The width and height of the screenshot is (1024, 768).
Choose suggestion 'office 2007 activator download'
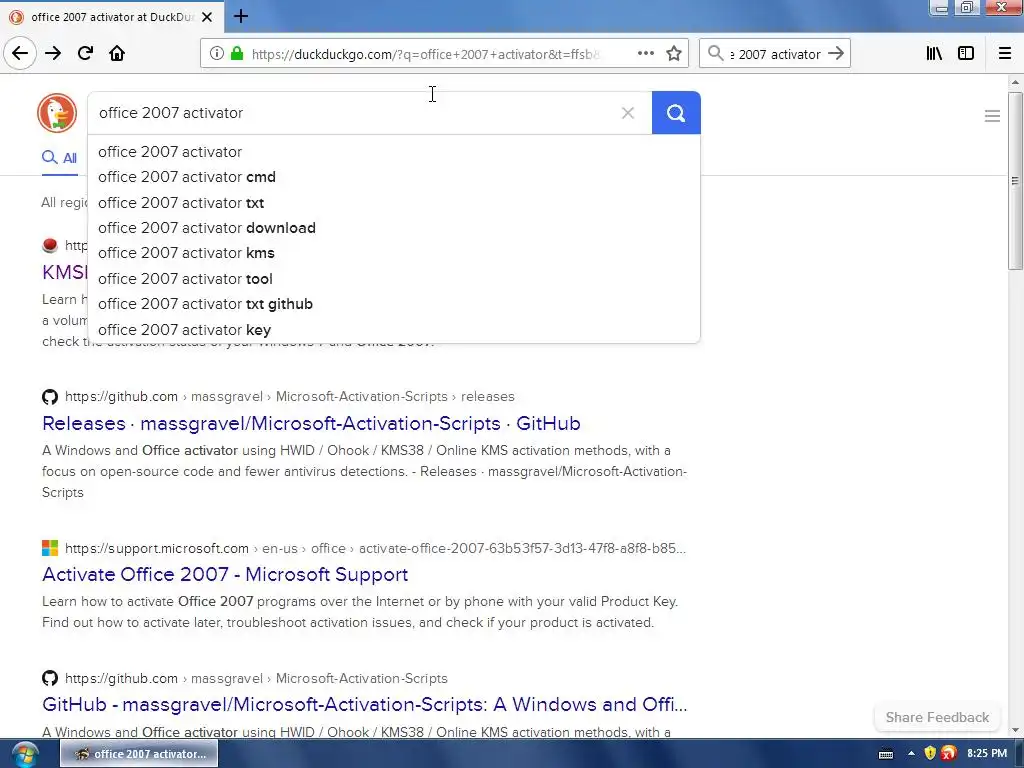[393, 228]
